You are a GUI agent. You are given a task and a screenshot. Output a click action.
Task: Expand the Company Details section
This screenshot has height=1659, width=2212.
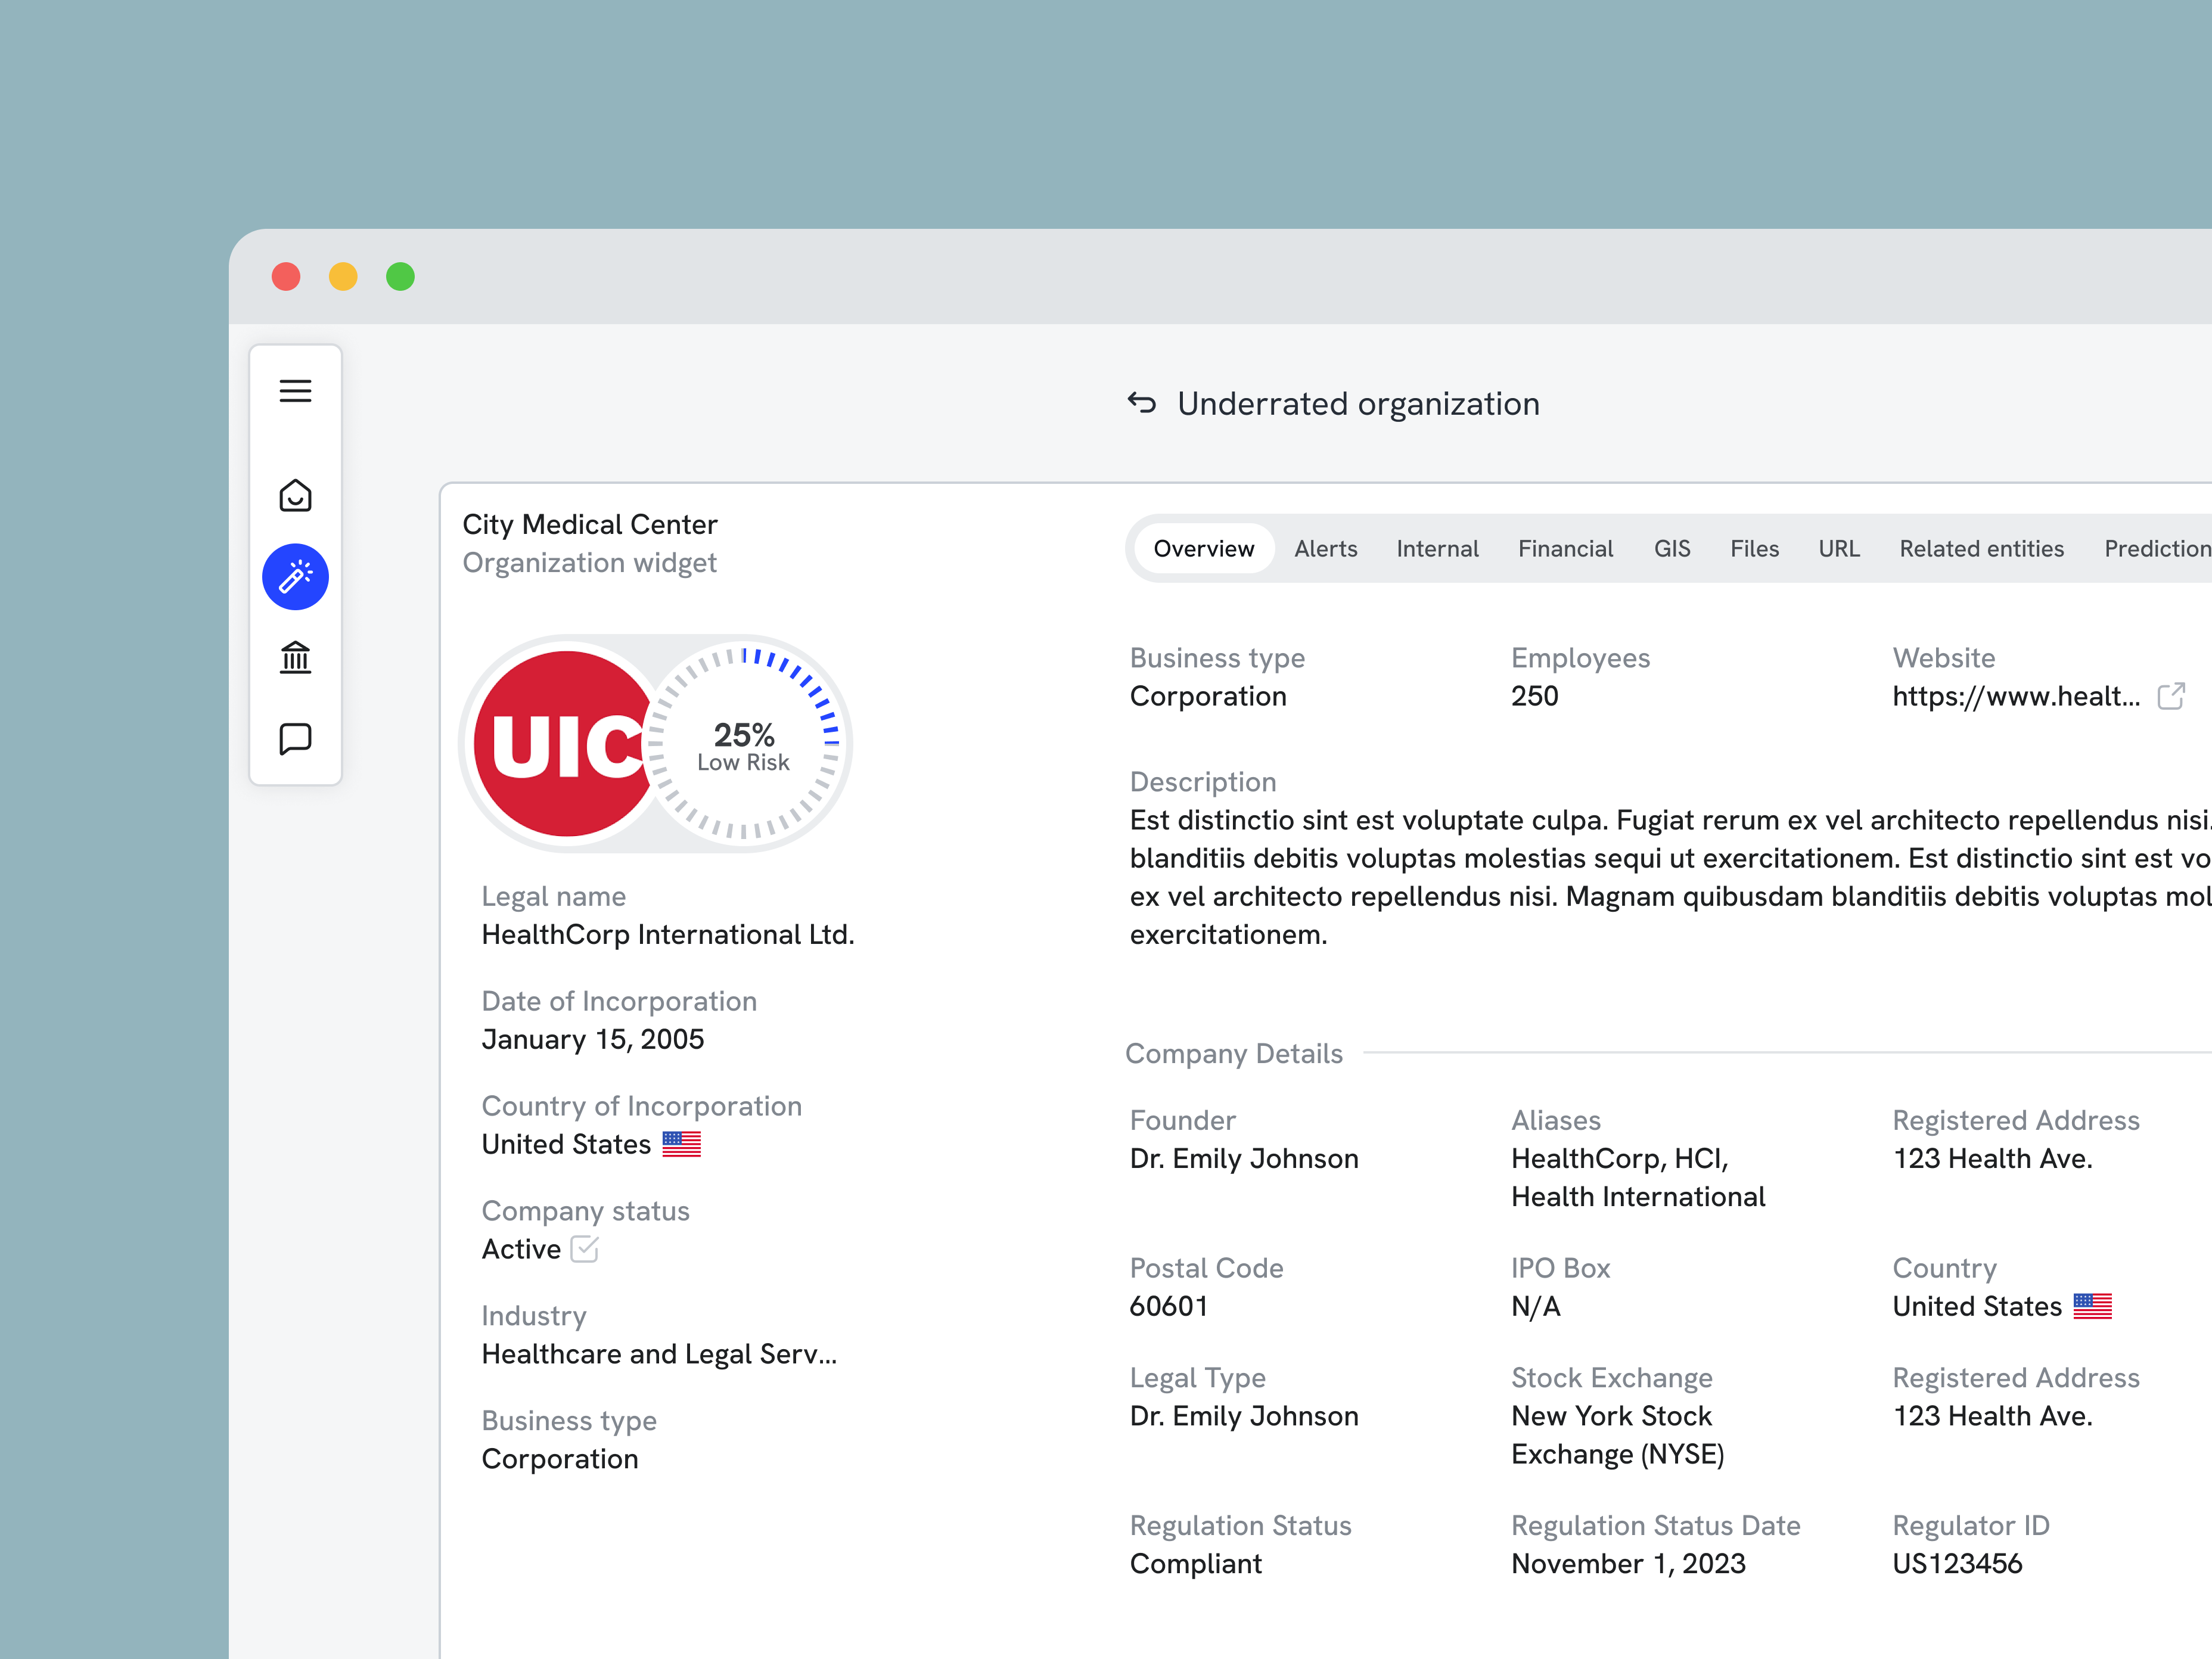pyautogui.click(x=1235, y=1053)
